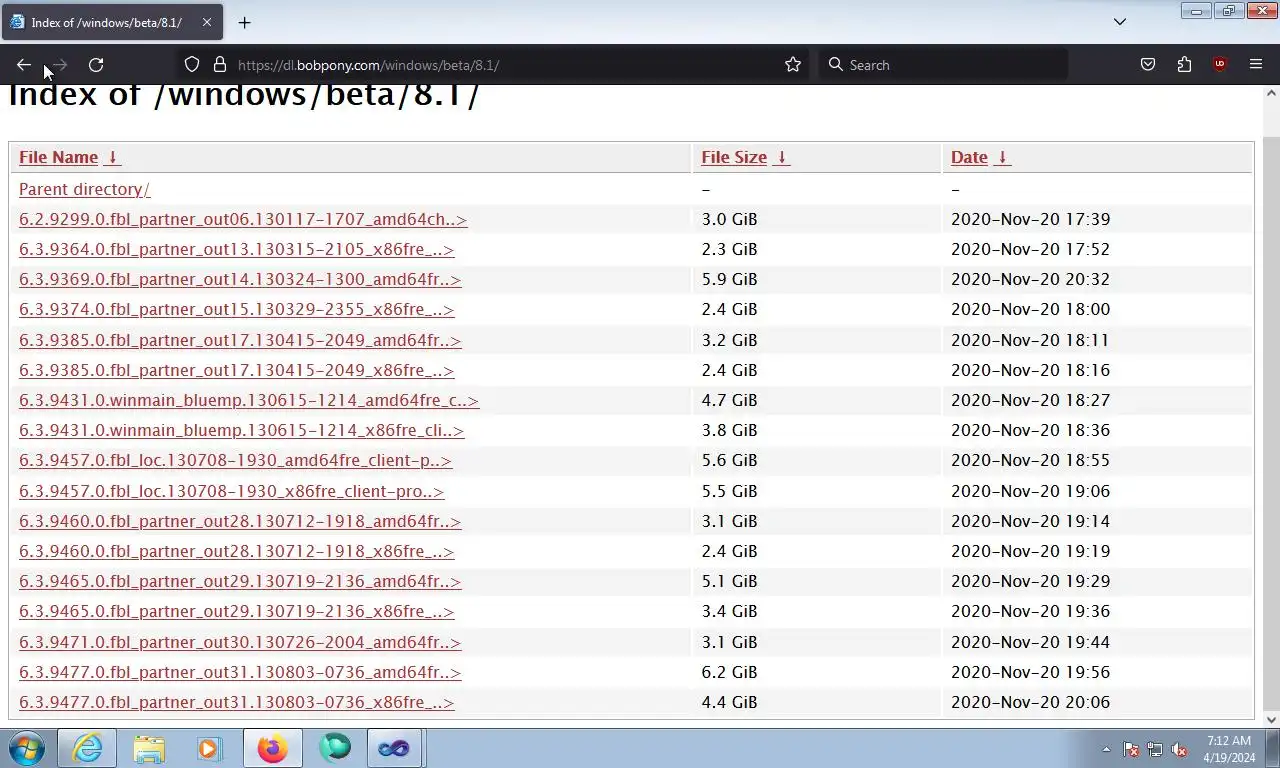The width and height of the screenshot is (1280, 768).
Task: Download 6.3.9460.0.fbl_partner_out28 amd64fr file
Action: (240, 521)
